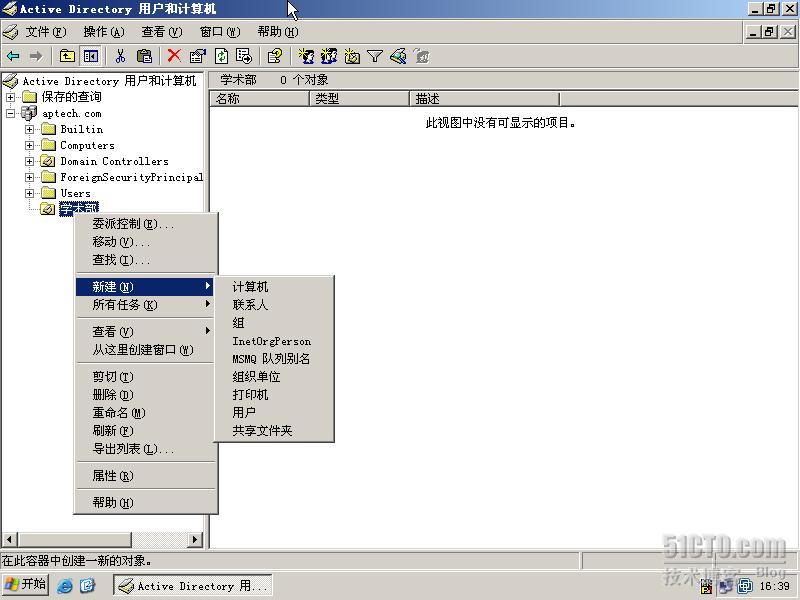Image resolution: width=800 pixels, height=600 pixels.
Task: Open the 查看(V) submenu in context menu
Action: point(145,332)
